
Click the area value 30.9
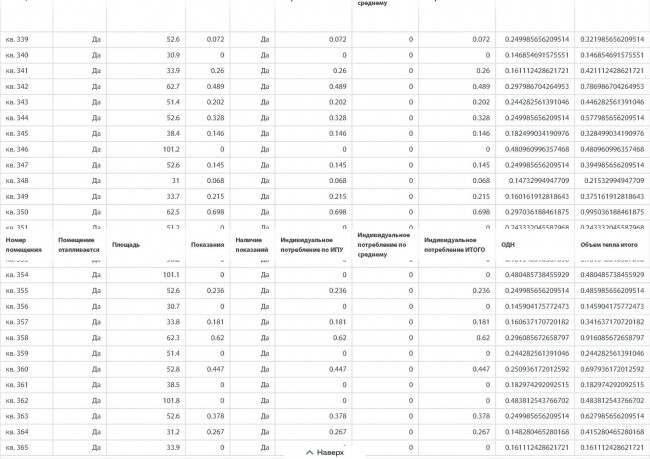[x=173, y=55]
